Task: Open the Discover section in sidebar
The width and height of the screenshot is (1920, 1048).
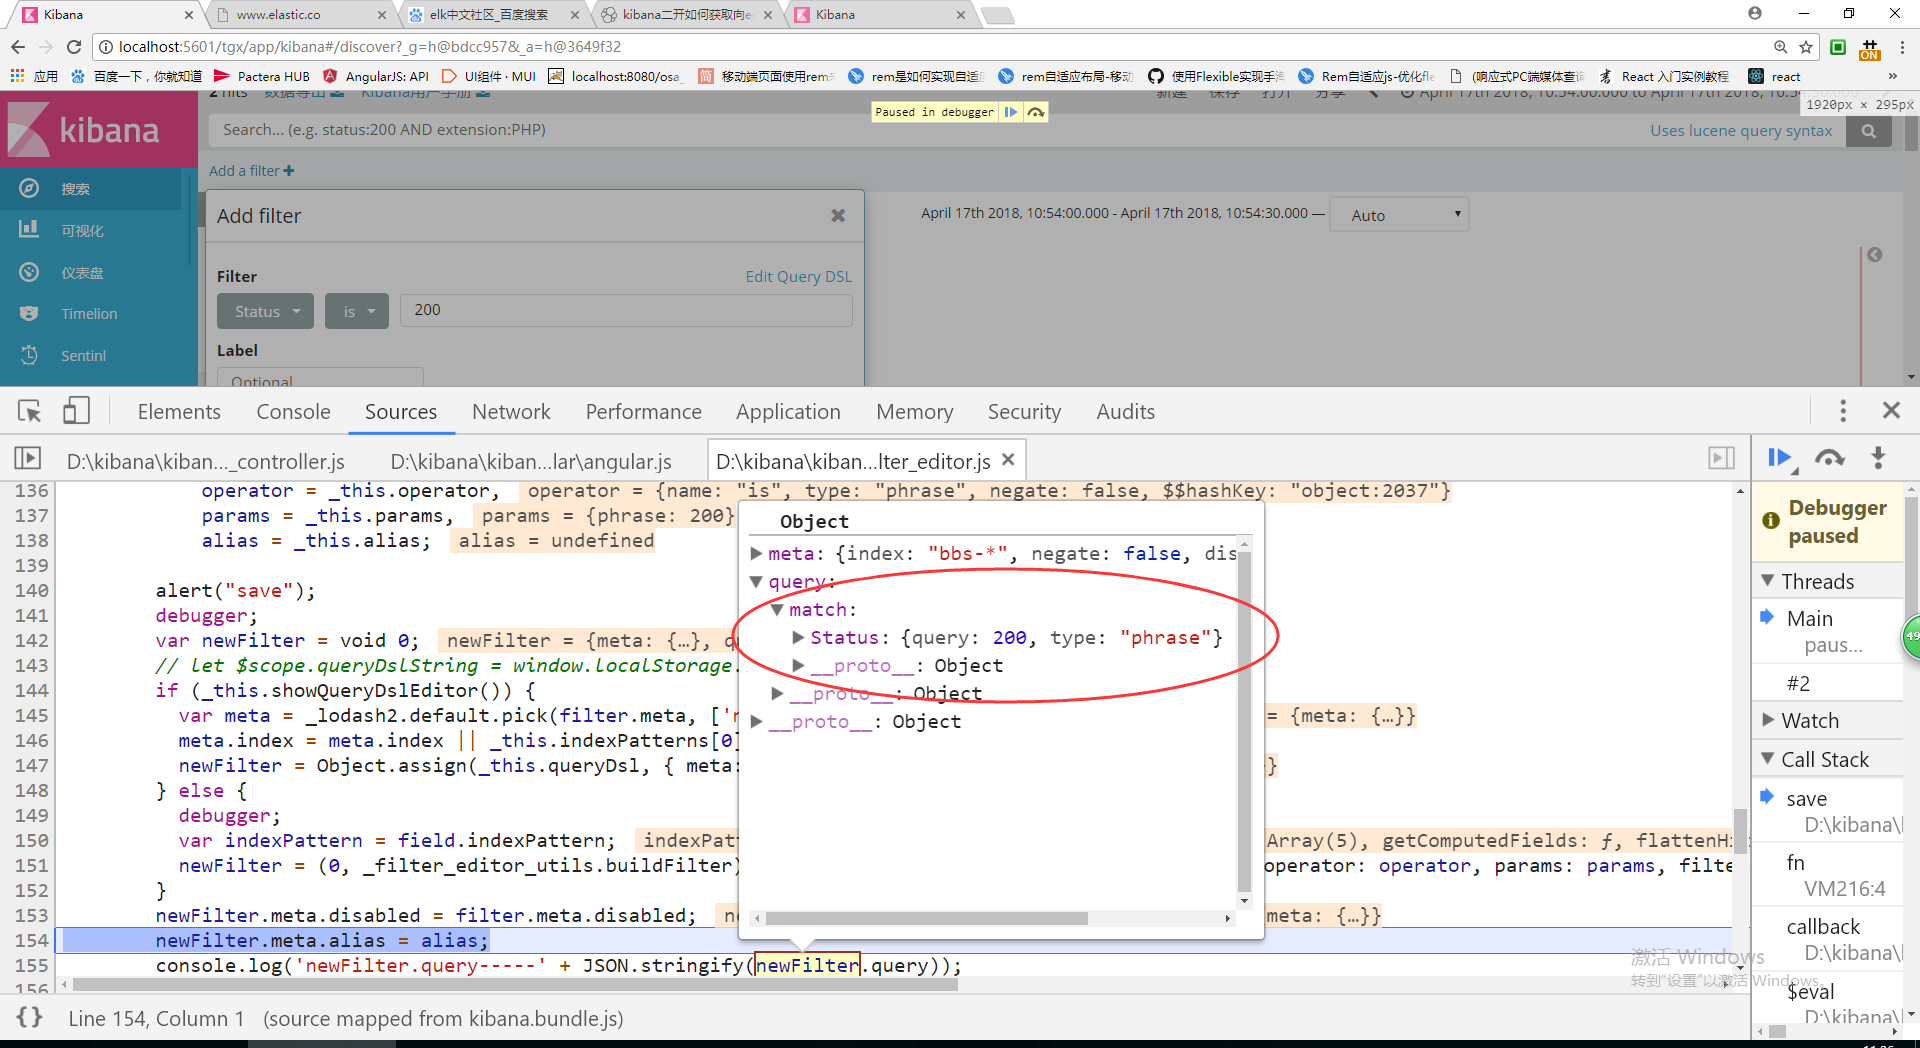Action: pos(90,189)
